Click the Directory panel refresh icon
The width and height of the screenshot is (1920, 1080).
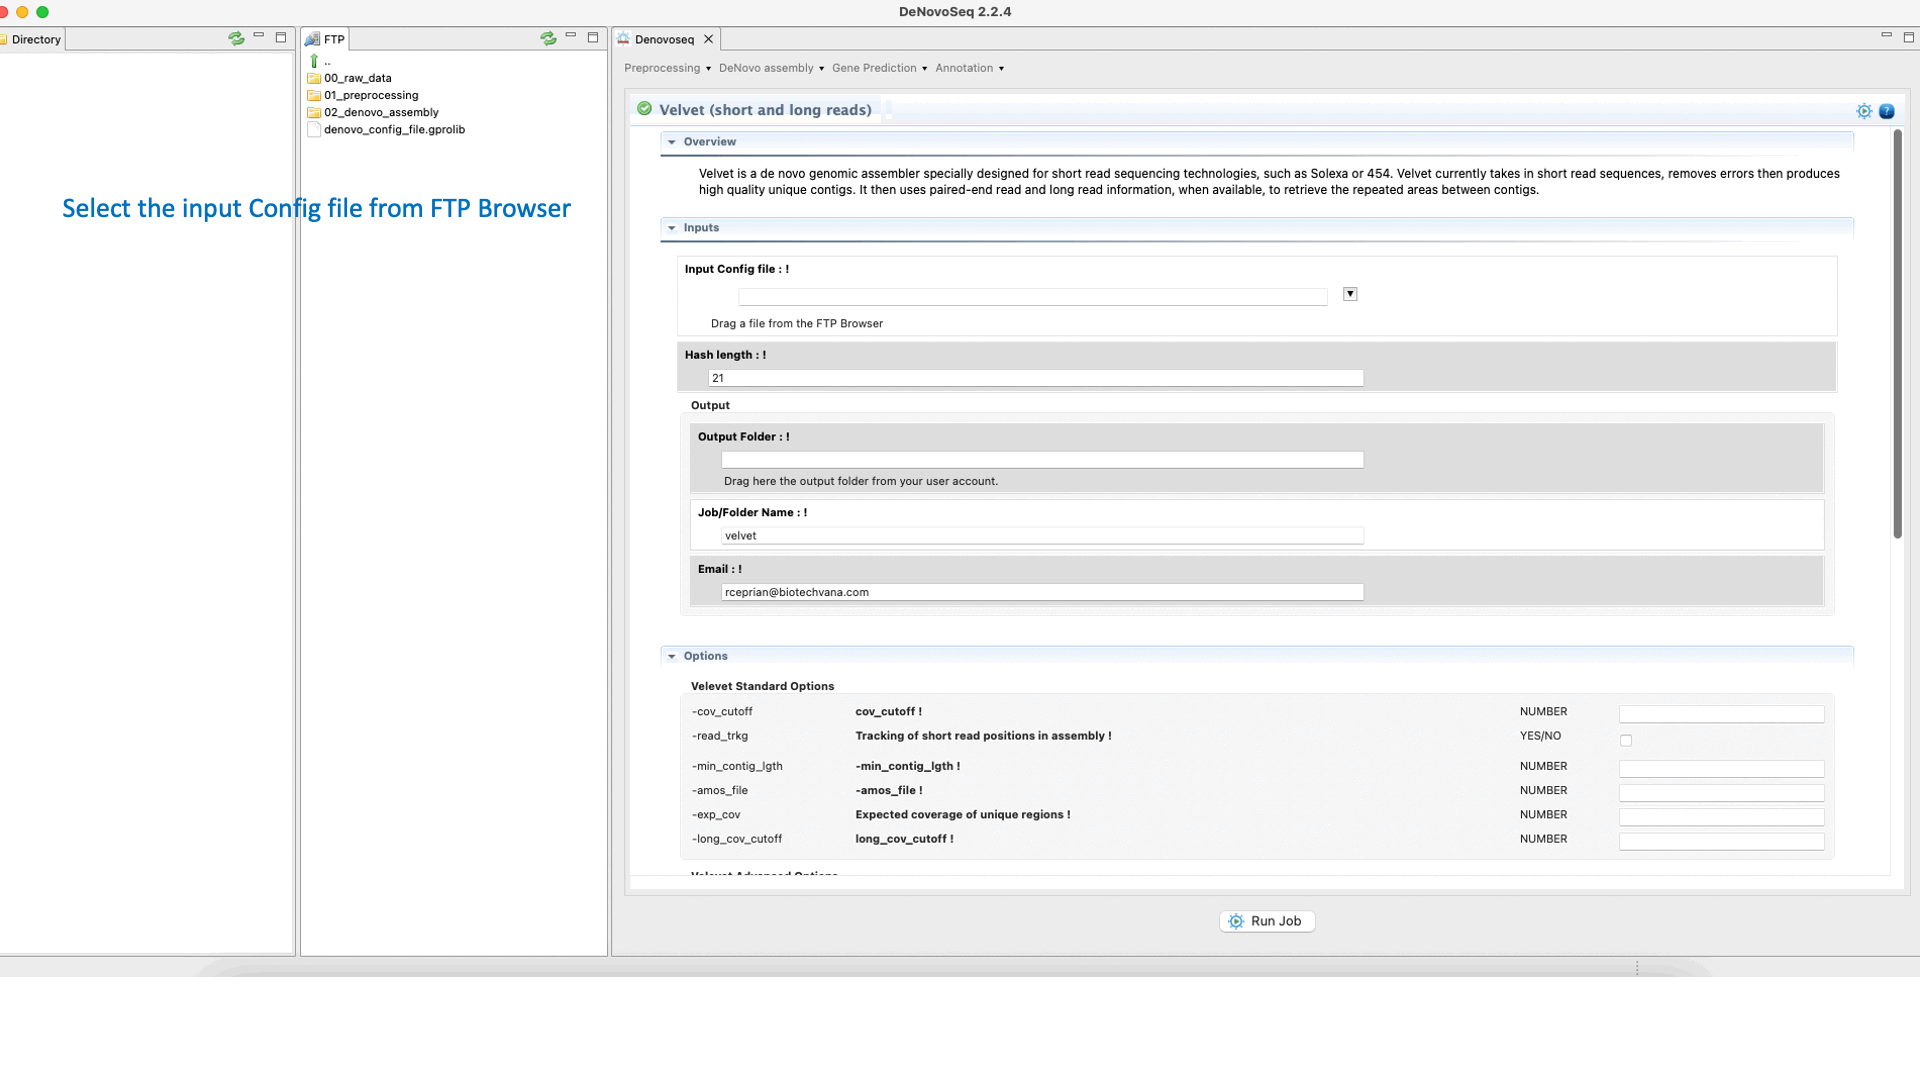pyautogui.click(x=236, y=38)
